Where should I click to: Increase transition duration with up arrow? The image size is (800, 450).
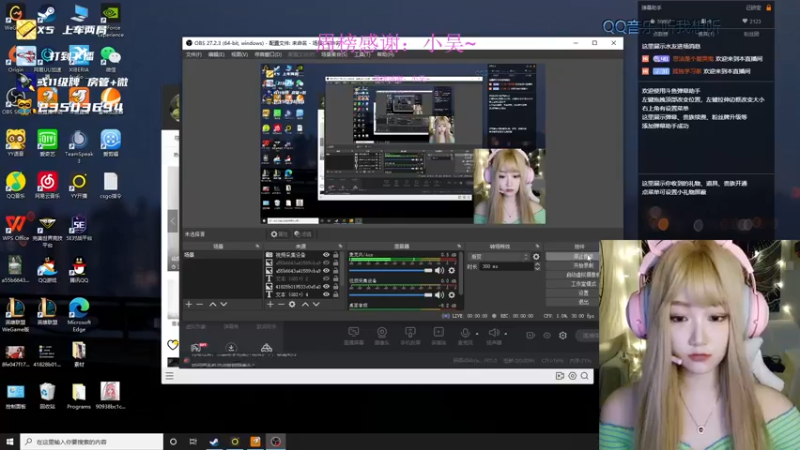click(x=537, y=264)
